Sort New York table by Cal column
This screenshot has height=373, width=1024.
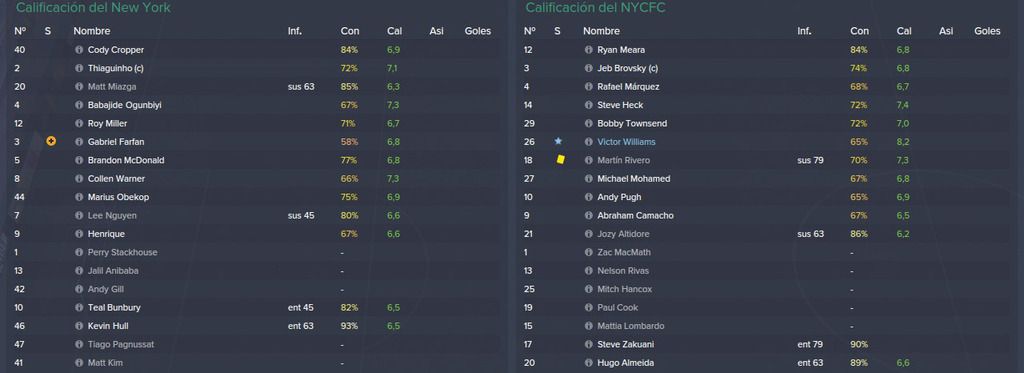click(394, 31)
